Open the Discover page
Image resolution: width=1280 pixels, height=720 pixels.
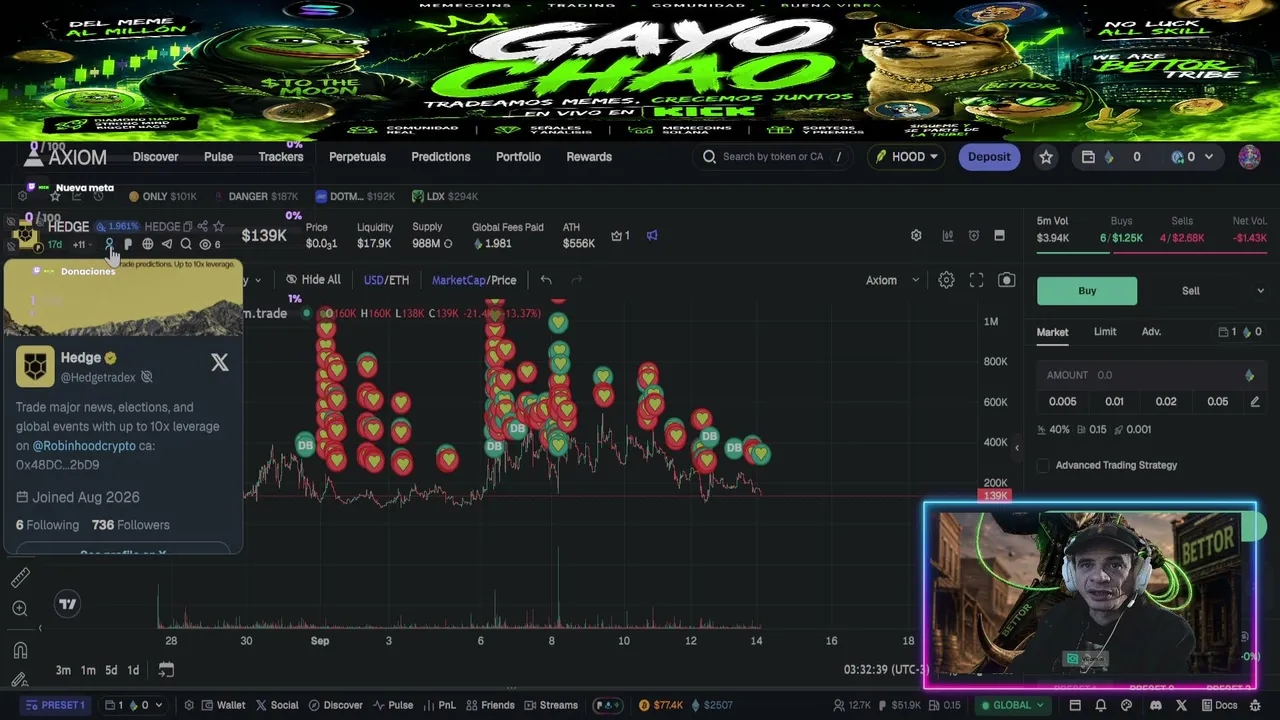[155, 157]
